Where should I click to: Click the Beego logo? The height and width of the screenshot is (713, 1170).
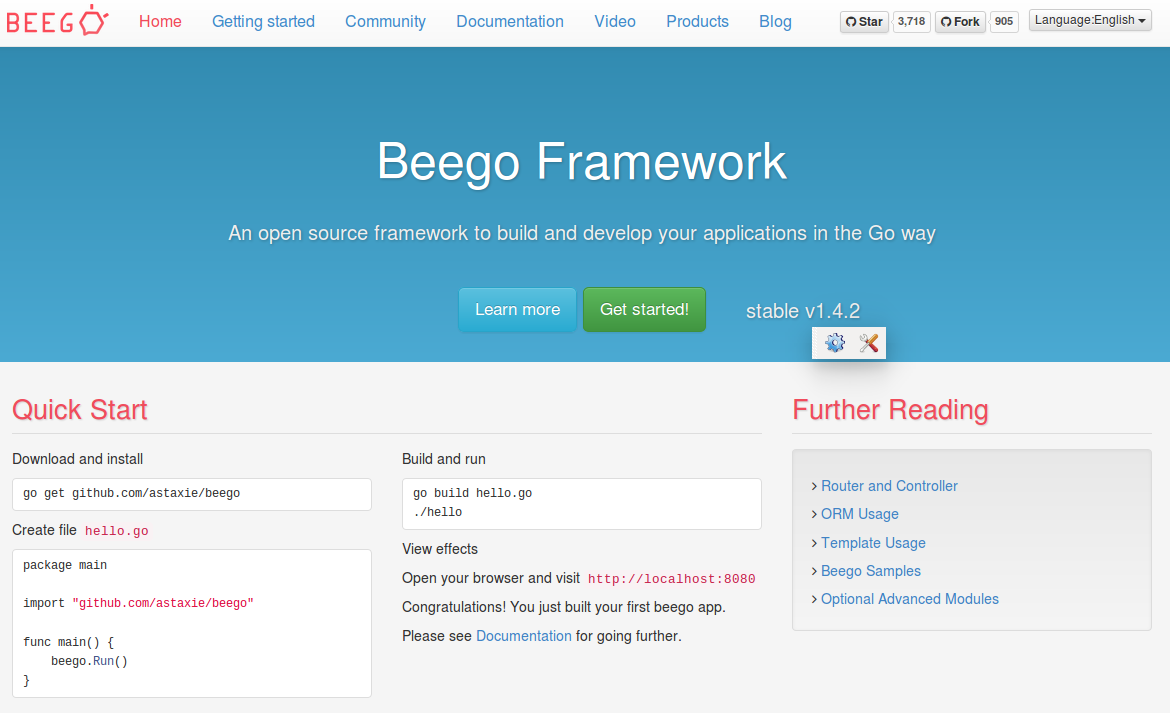[57, 21]
